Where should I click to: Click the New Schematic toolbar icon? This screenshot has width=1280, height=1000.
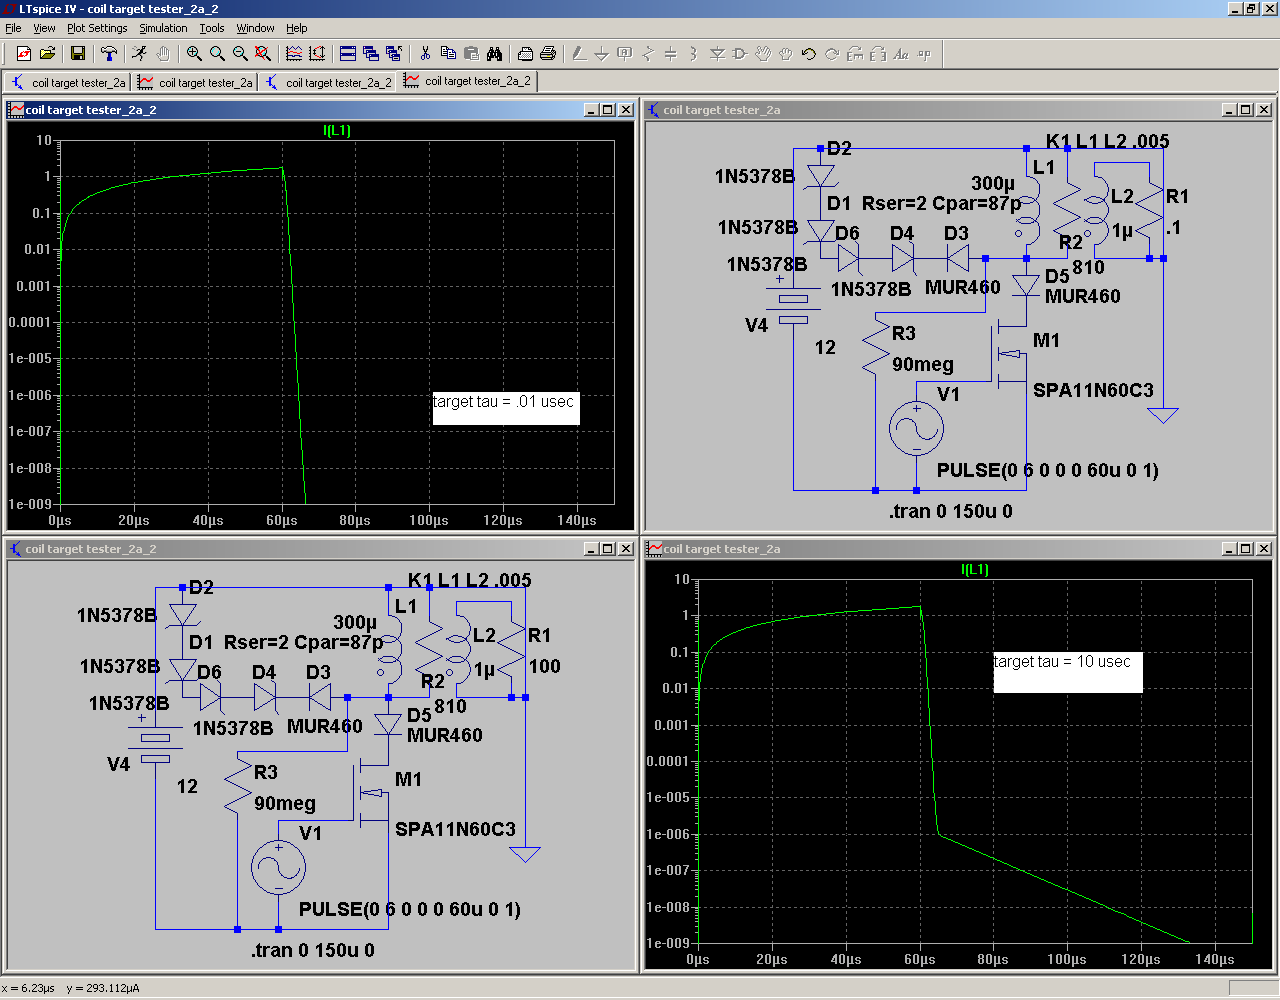(x=24, y=54)
